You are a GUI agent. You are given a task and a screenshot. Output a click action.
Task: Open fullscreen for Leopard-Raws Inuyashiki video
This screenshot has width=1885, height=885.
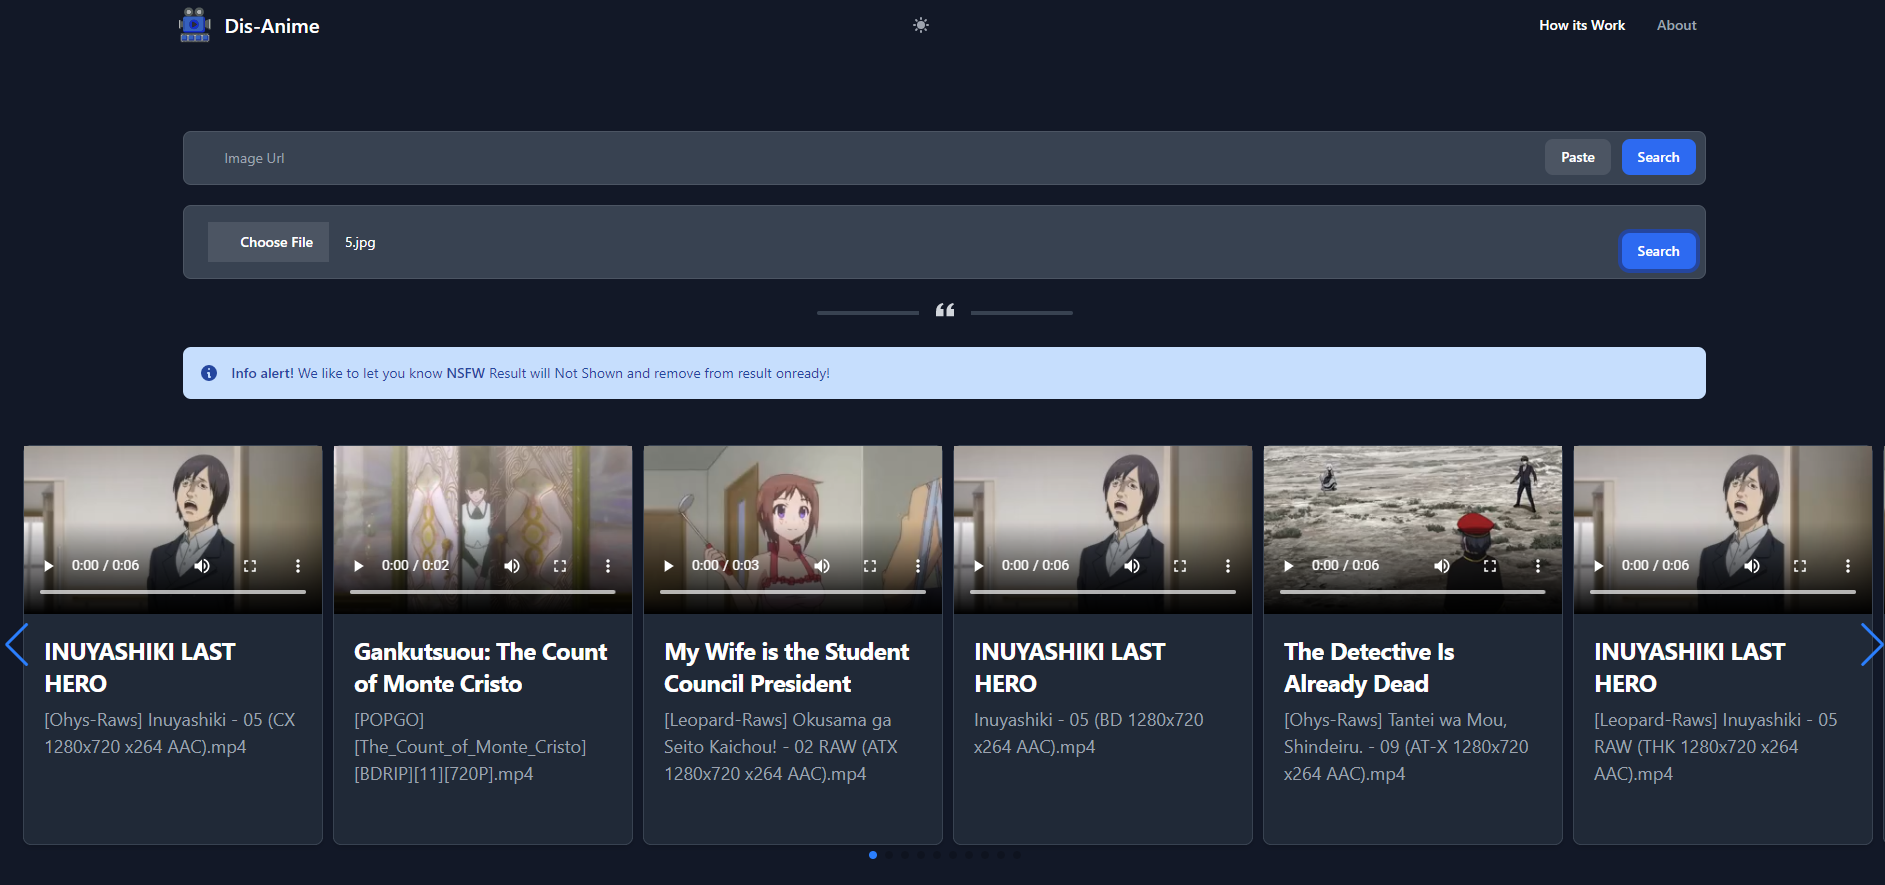[1800, 566]
